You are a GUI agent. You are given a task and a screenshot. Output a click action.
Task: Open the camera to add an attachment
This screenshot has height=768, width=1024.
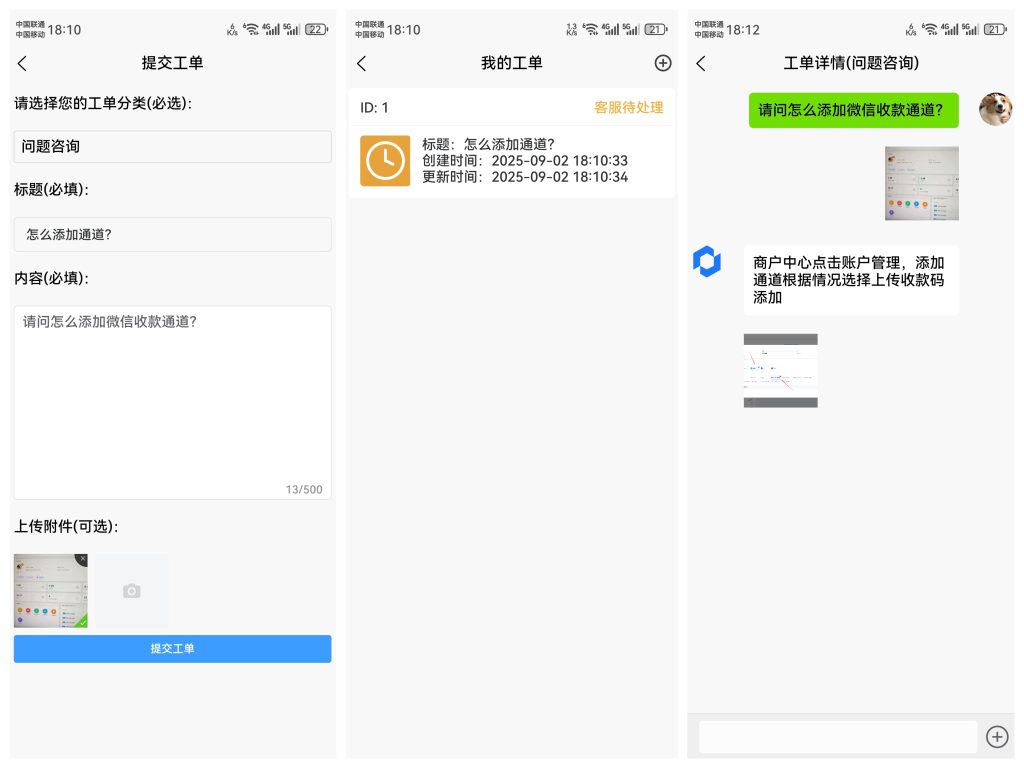click(x=130, y=590)
